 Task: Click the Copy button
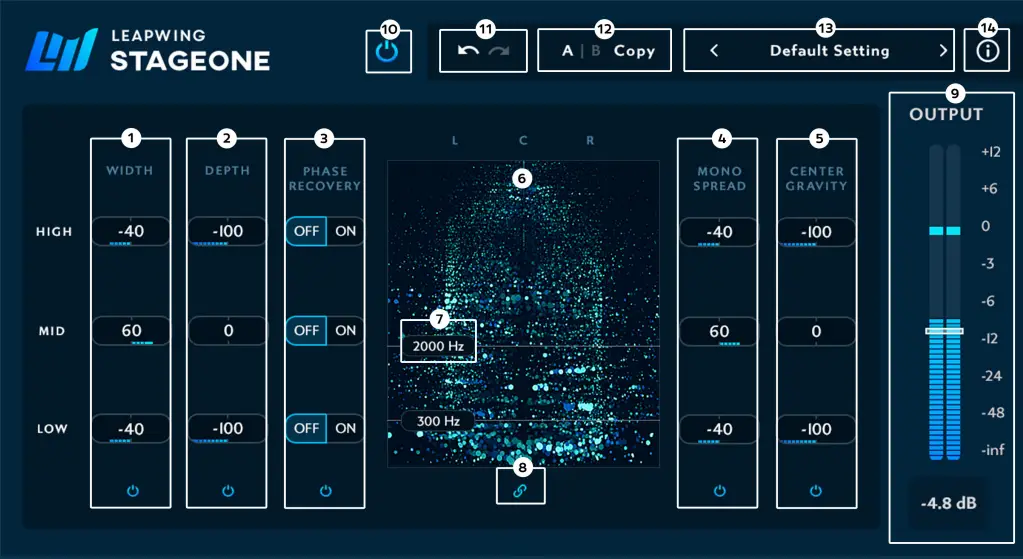pyautogui.click(x=634, y=51)
